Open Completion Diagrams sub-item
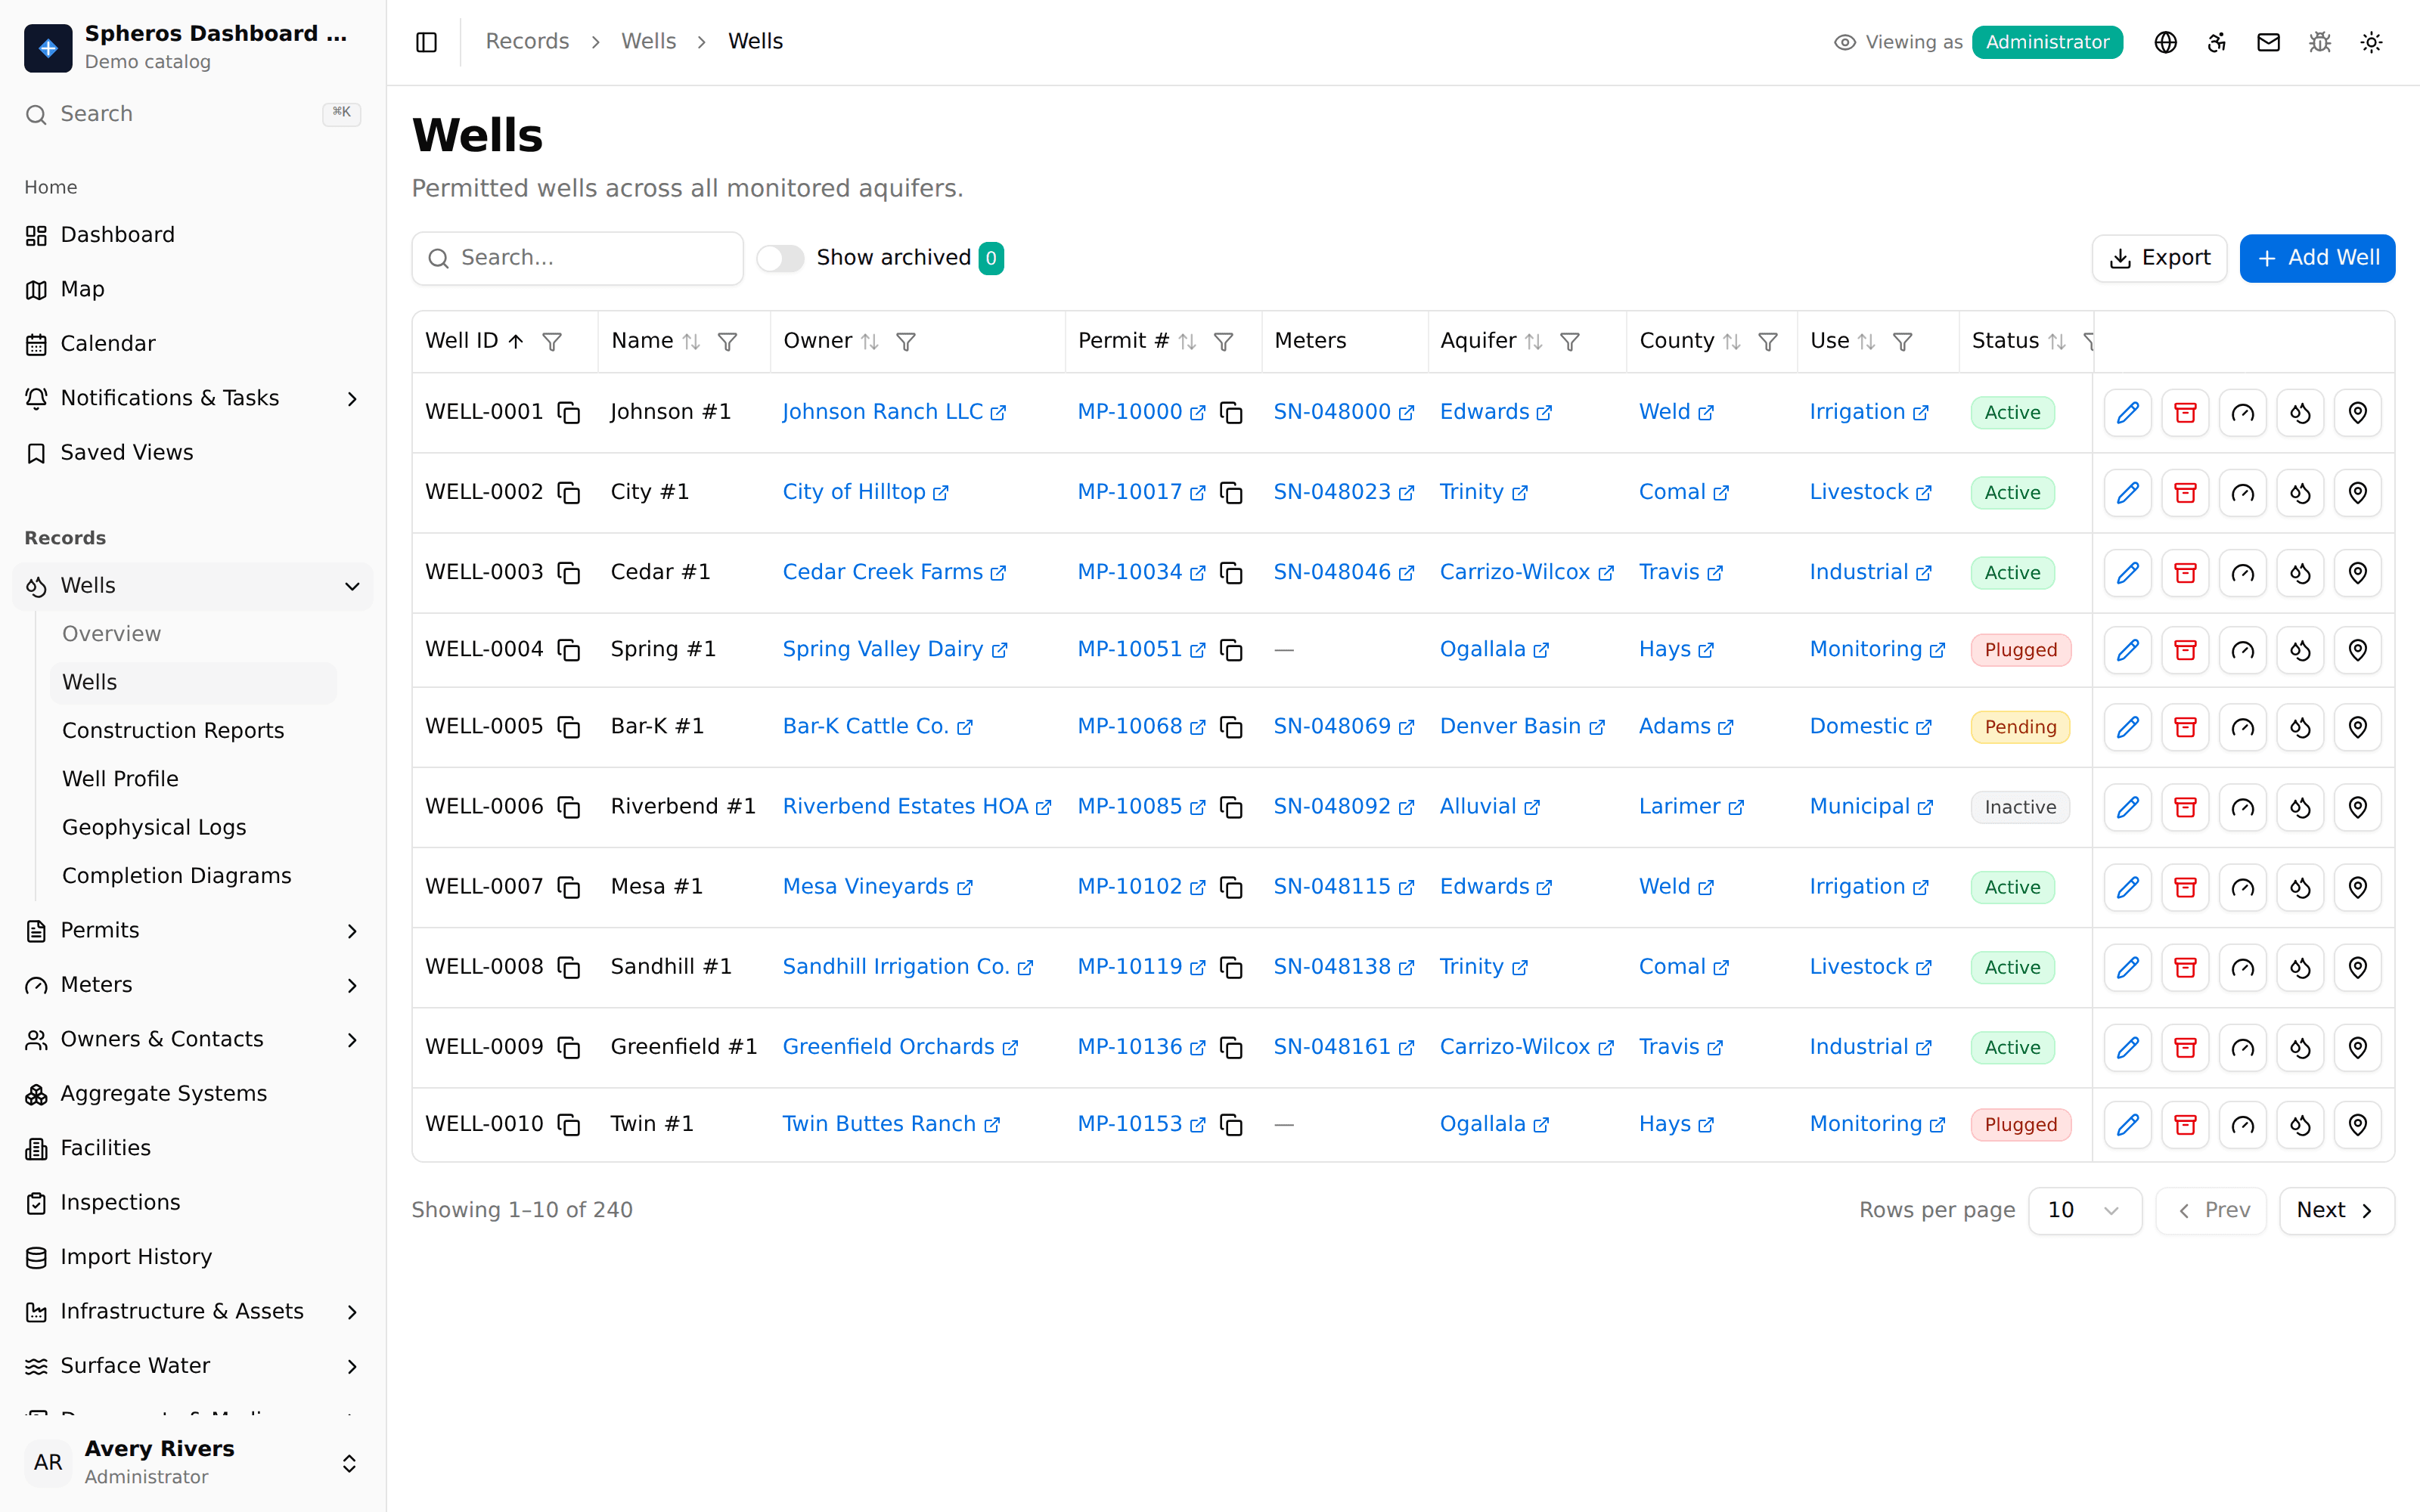 193,876
